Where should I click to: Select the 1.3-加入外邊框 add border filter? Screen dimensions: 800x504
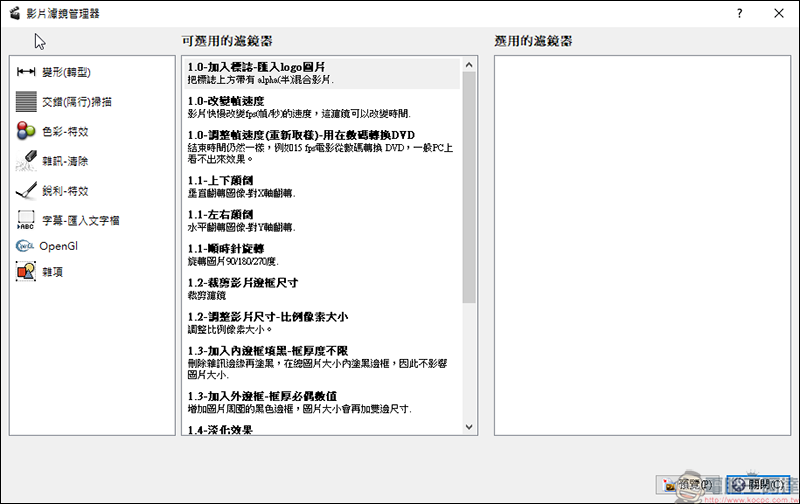click(x=322, y=402)
